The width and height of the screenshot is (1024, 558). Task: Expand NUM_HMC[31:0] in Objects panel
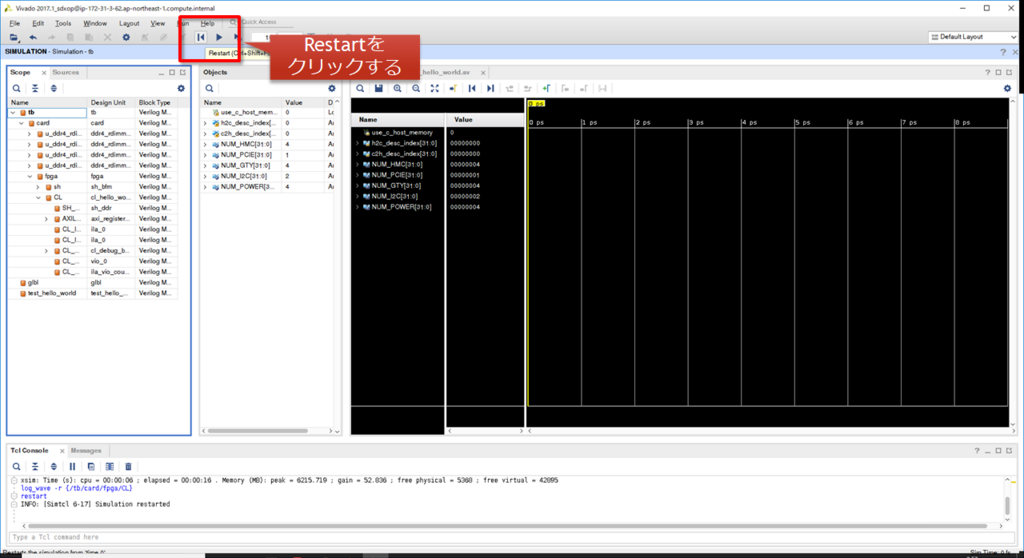click(x=205, y=144)
